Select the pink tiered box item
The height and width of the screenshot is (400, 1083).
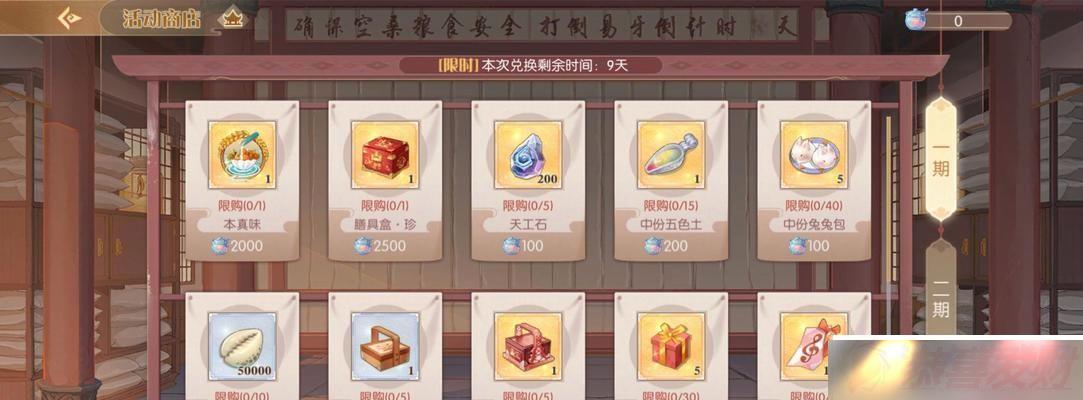click(528, 346)
